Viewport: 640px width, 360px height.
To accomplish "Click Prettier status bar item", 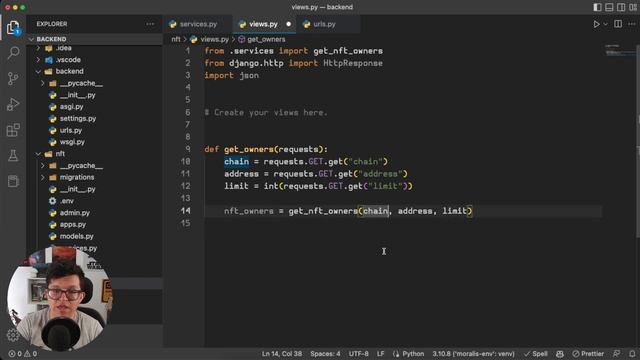I will (x=588, y=354).
